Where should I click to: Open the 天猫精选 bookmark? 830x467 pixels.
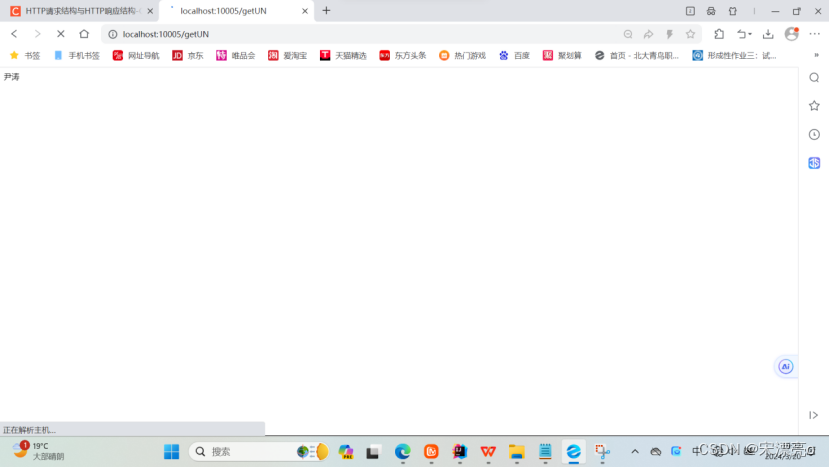343,55
